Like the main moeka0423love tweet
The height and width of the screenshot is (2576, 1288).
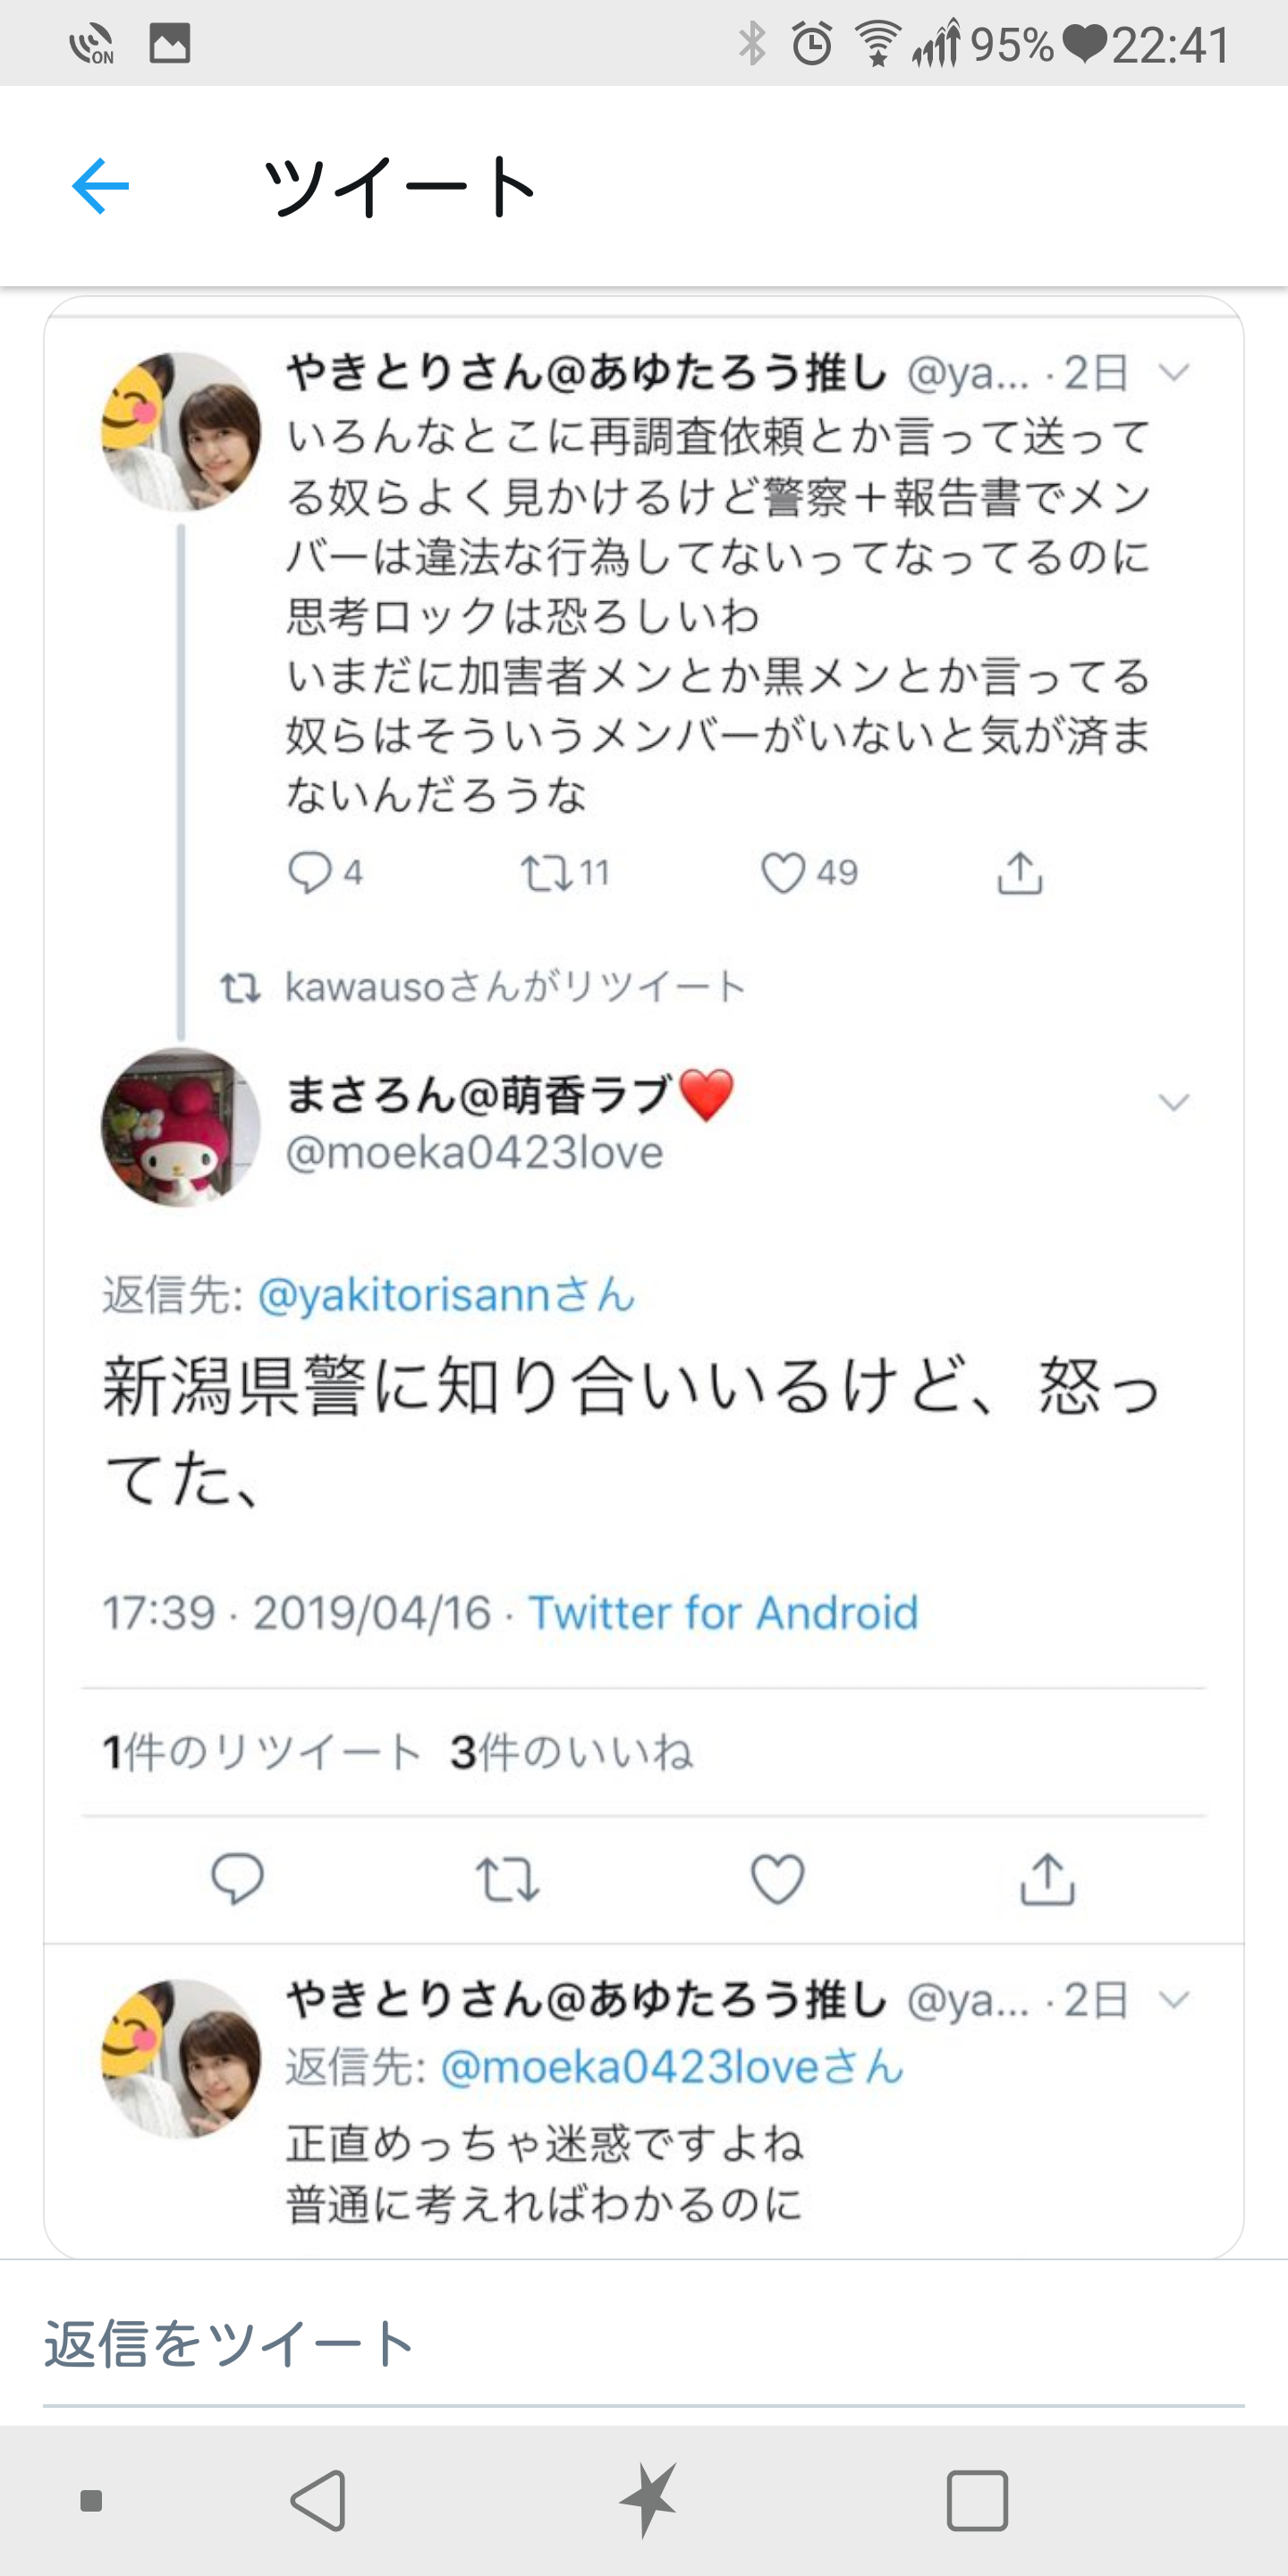coord(777,1879)
